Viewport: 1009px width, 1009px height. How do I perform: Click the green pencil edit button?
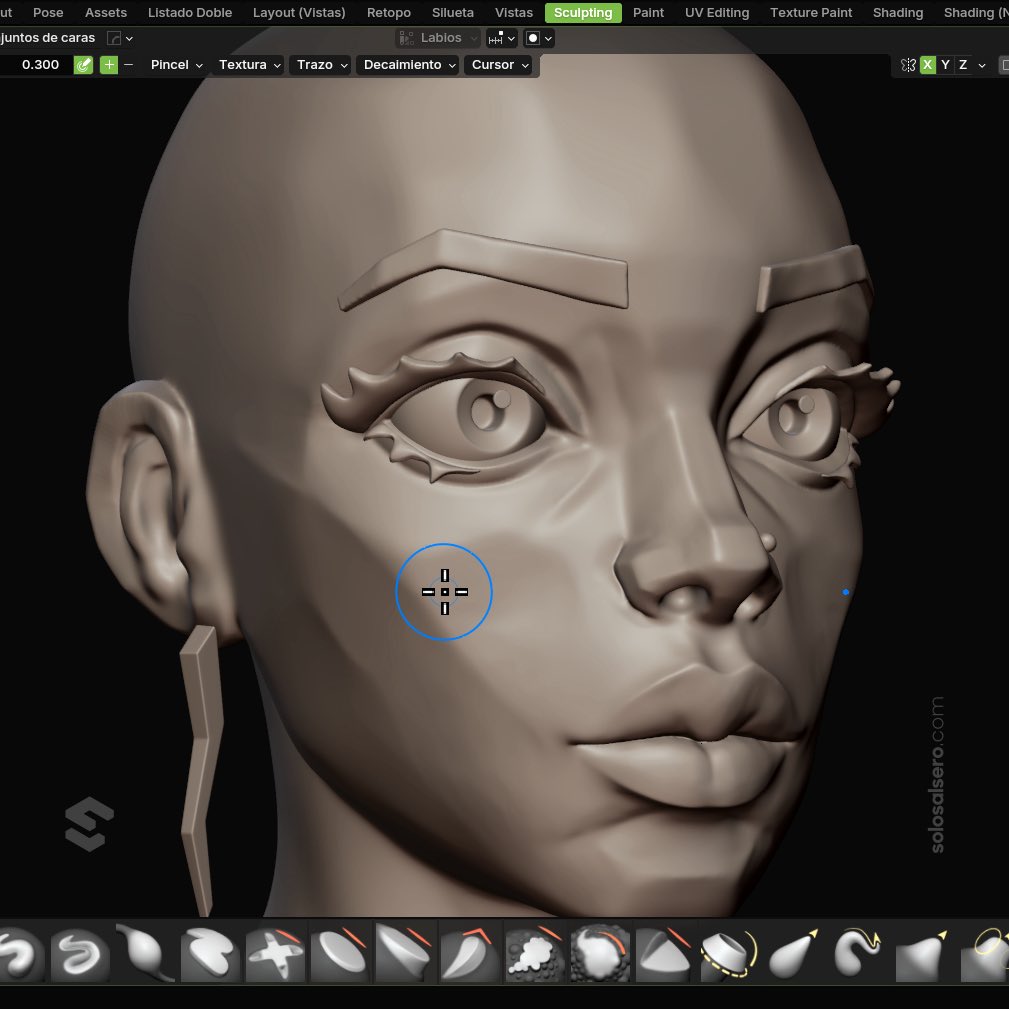point(83,64)
